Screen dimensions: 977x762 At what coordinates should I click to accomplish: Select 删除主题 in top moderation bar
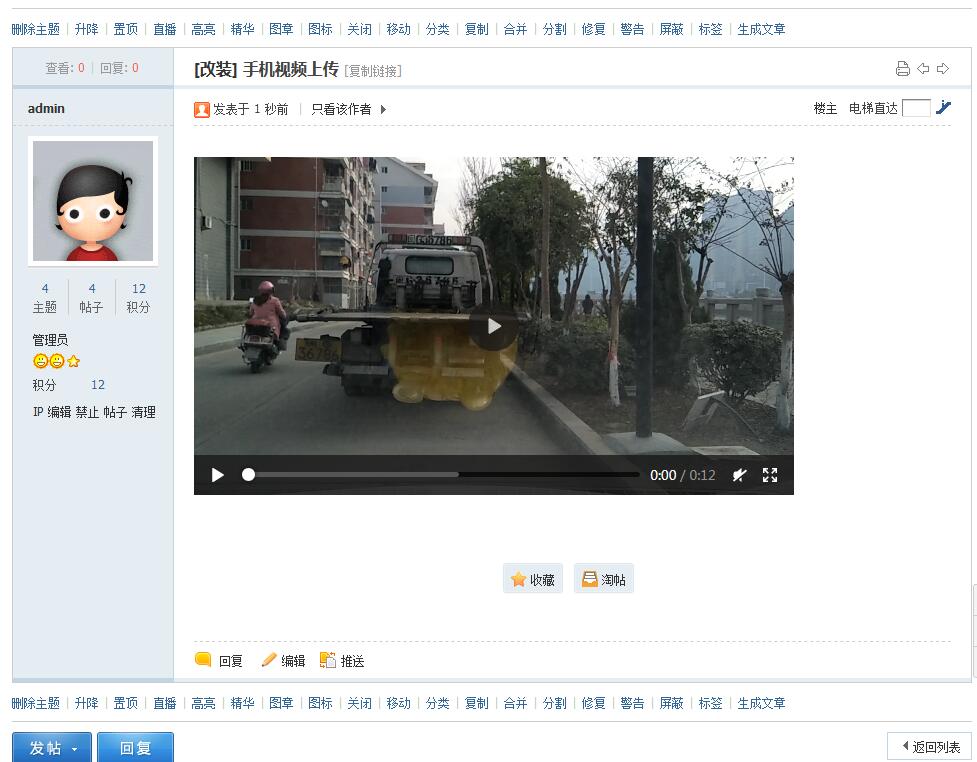tap(36, 29)
